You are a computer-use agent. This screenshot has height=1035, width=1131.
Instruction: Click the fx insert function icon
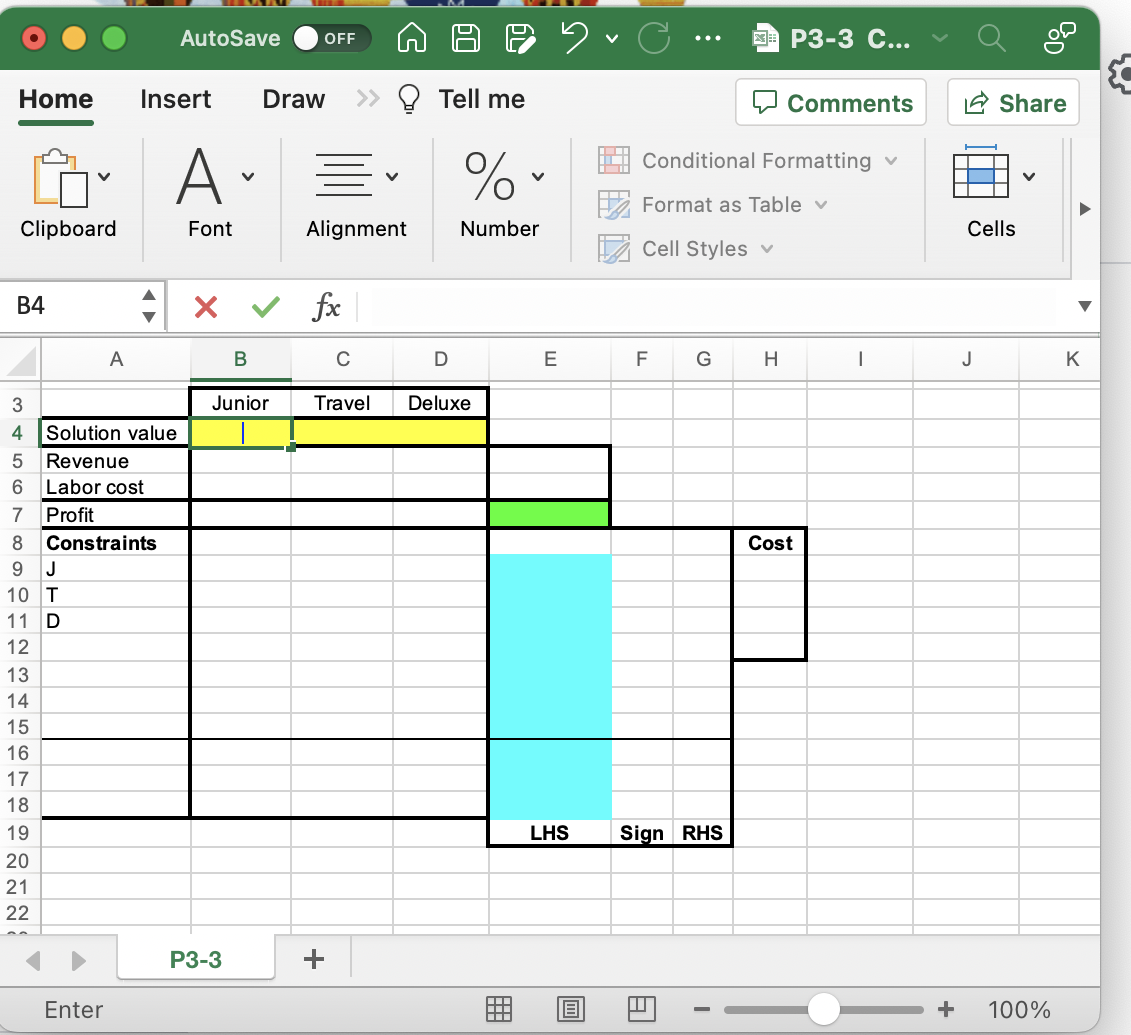click(x=326, y=307)
